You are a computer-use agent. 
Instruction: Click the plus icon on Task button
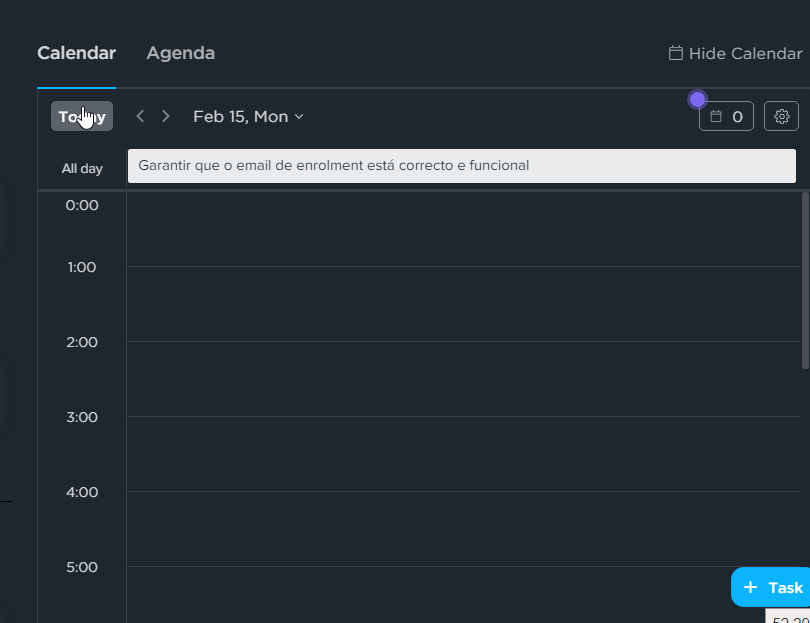tap(751, 587)
